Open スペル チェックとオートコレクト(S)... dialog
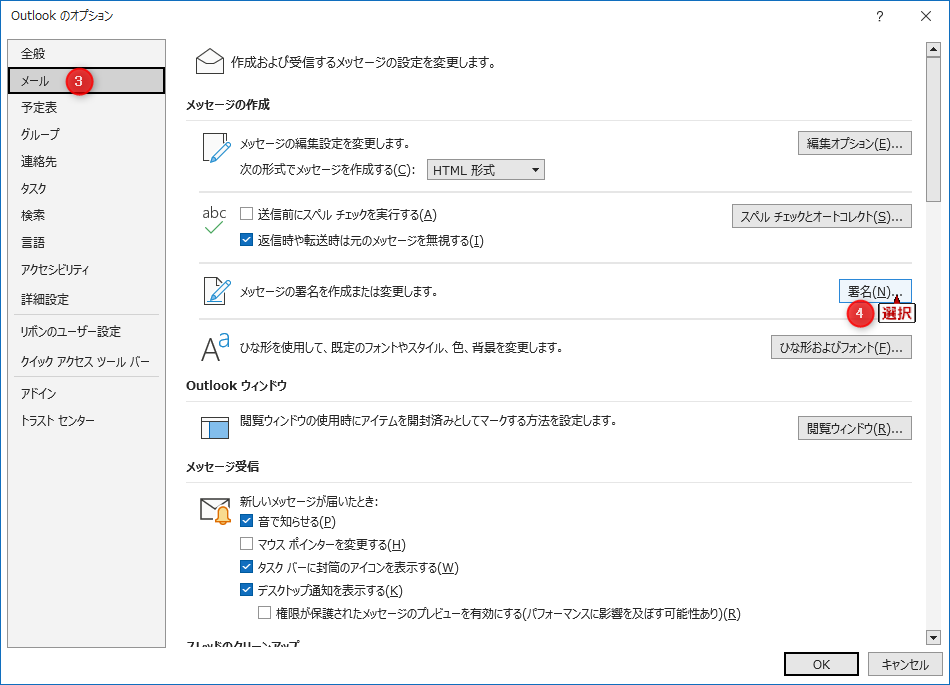This screenshot has width=950, height=685. pyautogui.click(x=822, y=217)
